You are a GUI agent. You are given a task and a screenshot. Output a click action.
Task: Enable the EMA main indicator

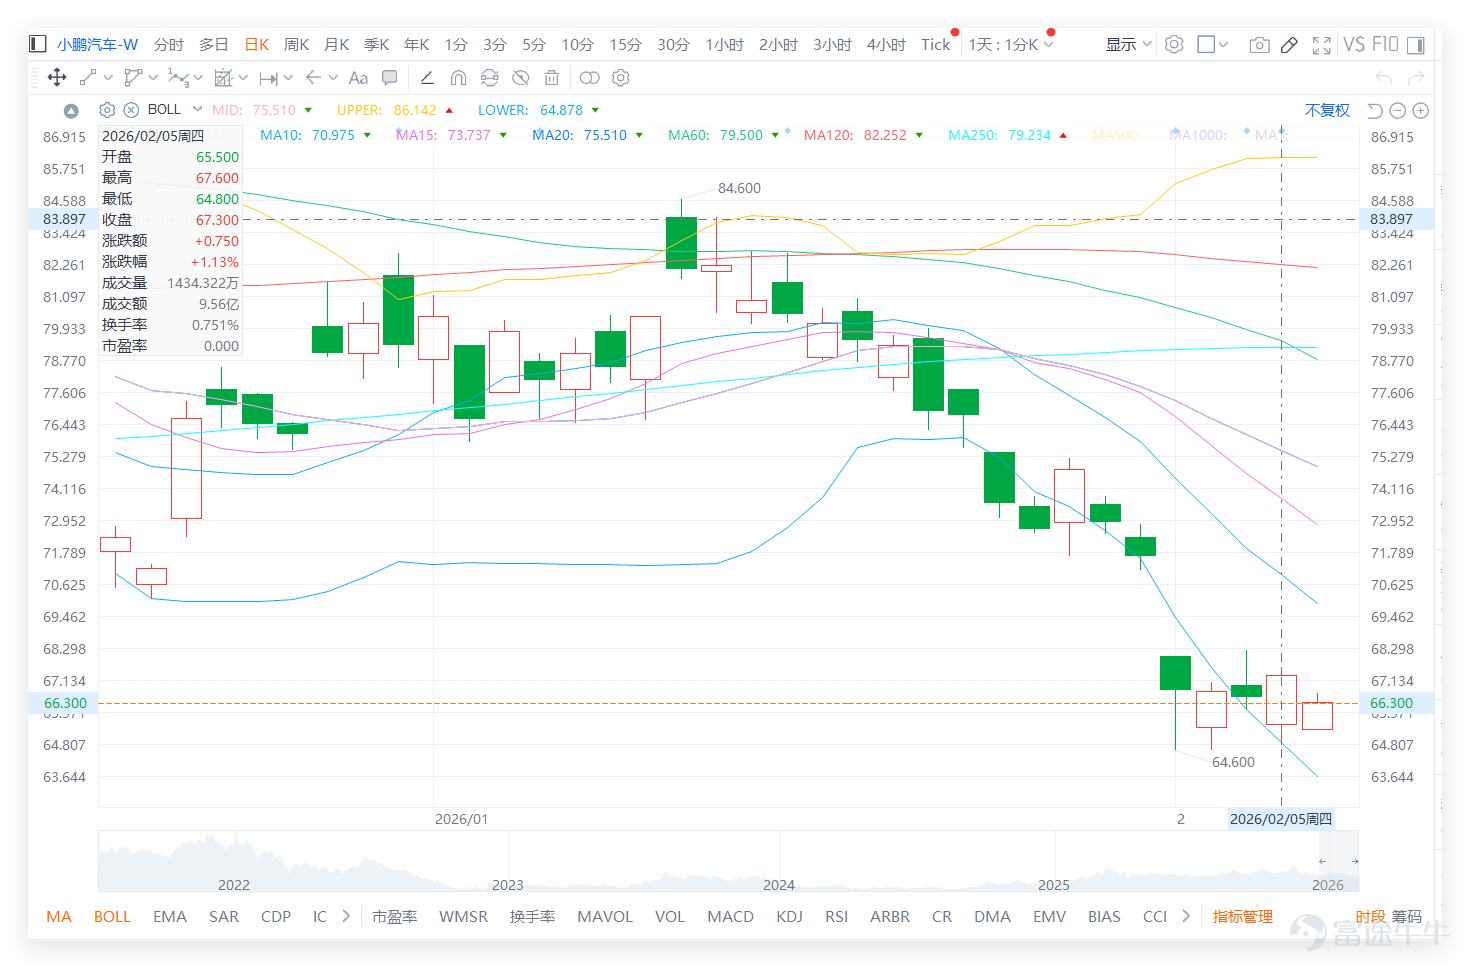coord(170,916)
